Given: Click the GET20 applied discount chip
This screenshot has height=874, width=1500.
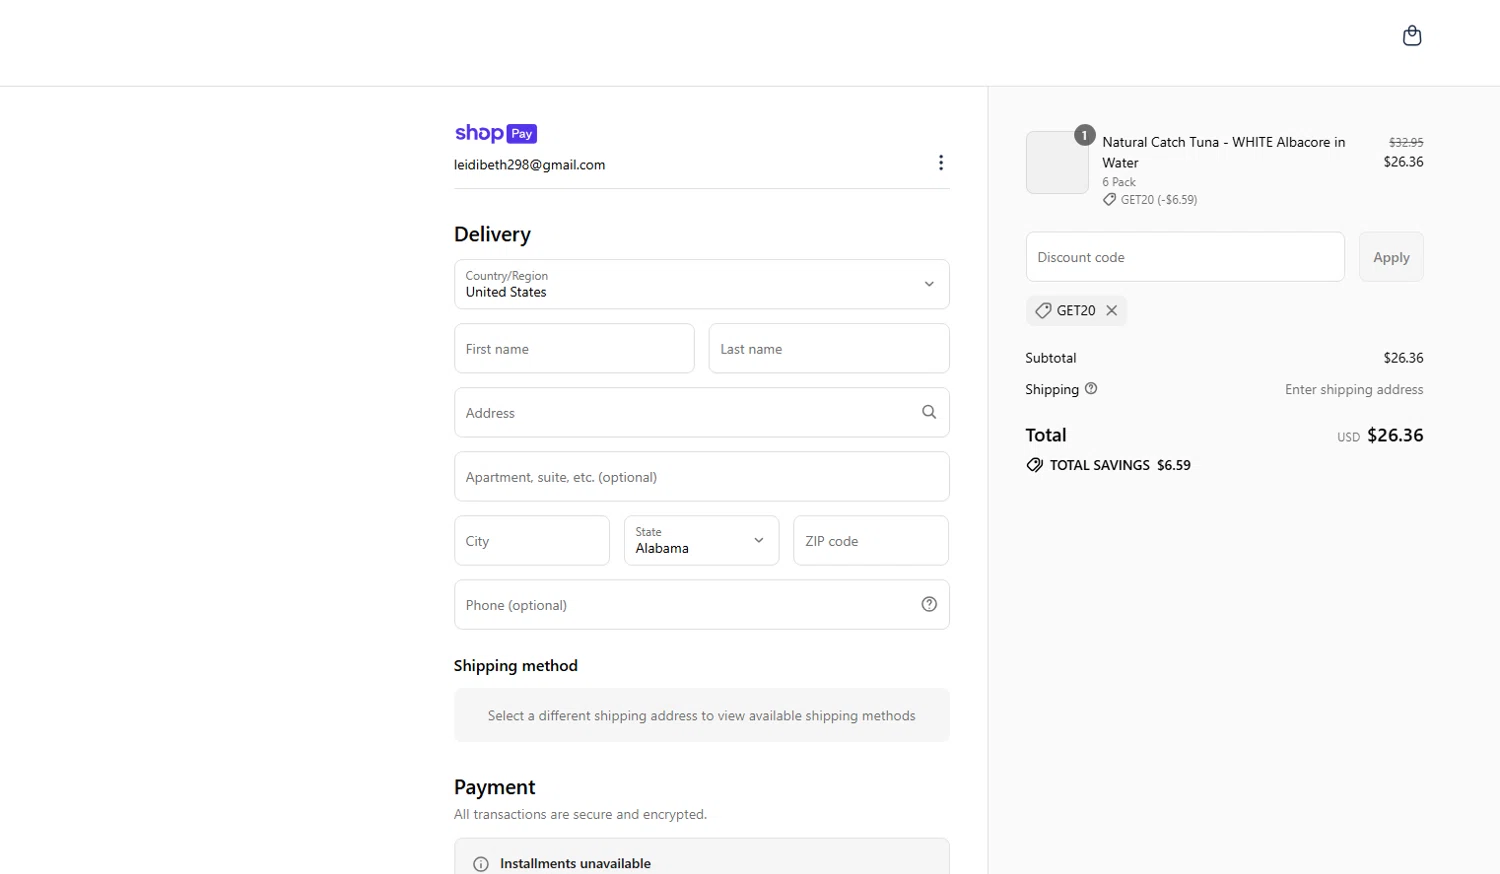Looking at the screenshot, I should click(1076, 311).
